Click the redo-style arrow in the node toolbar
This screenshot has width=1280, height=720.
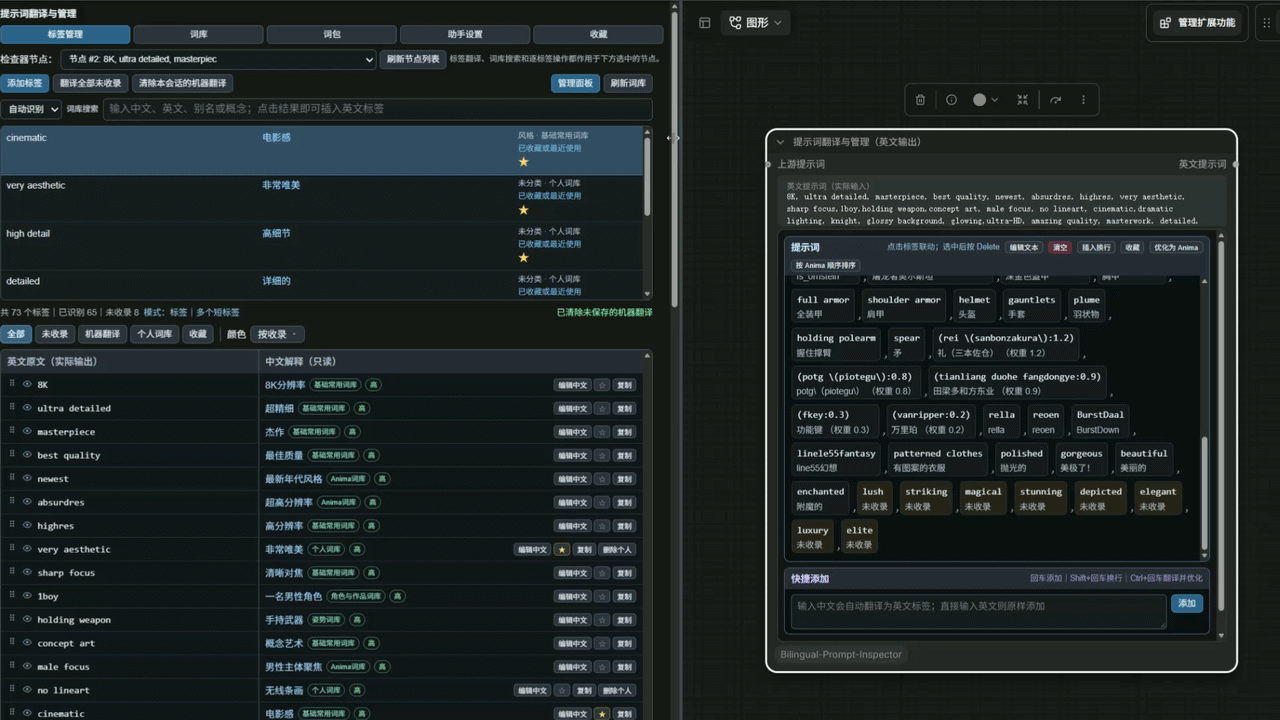tap(1055, 100)
